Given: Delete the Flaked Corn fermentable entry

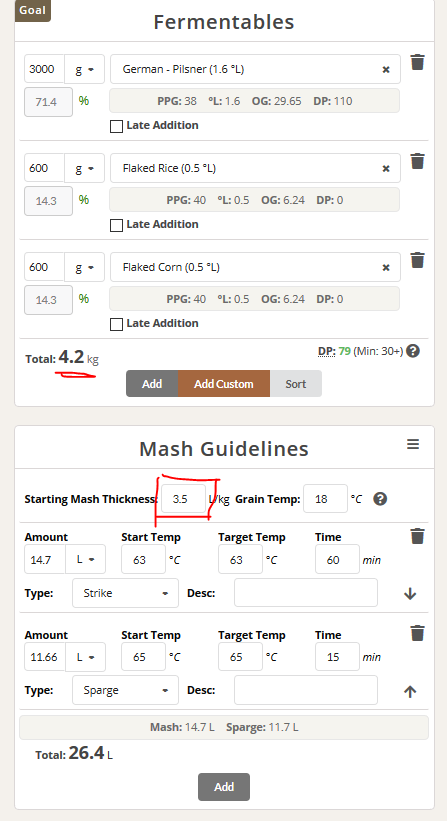Looking at the screenshot, I should (417, 260).
